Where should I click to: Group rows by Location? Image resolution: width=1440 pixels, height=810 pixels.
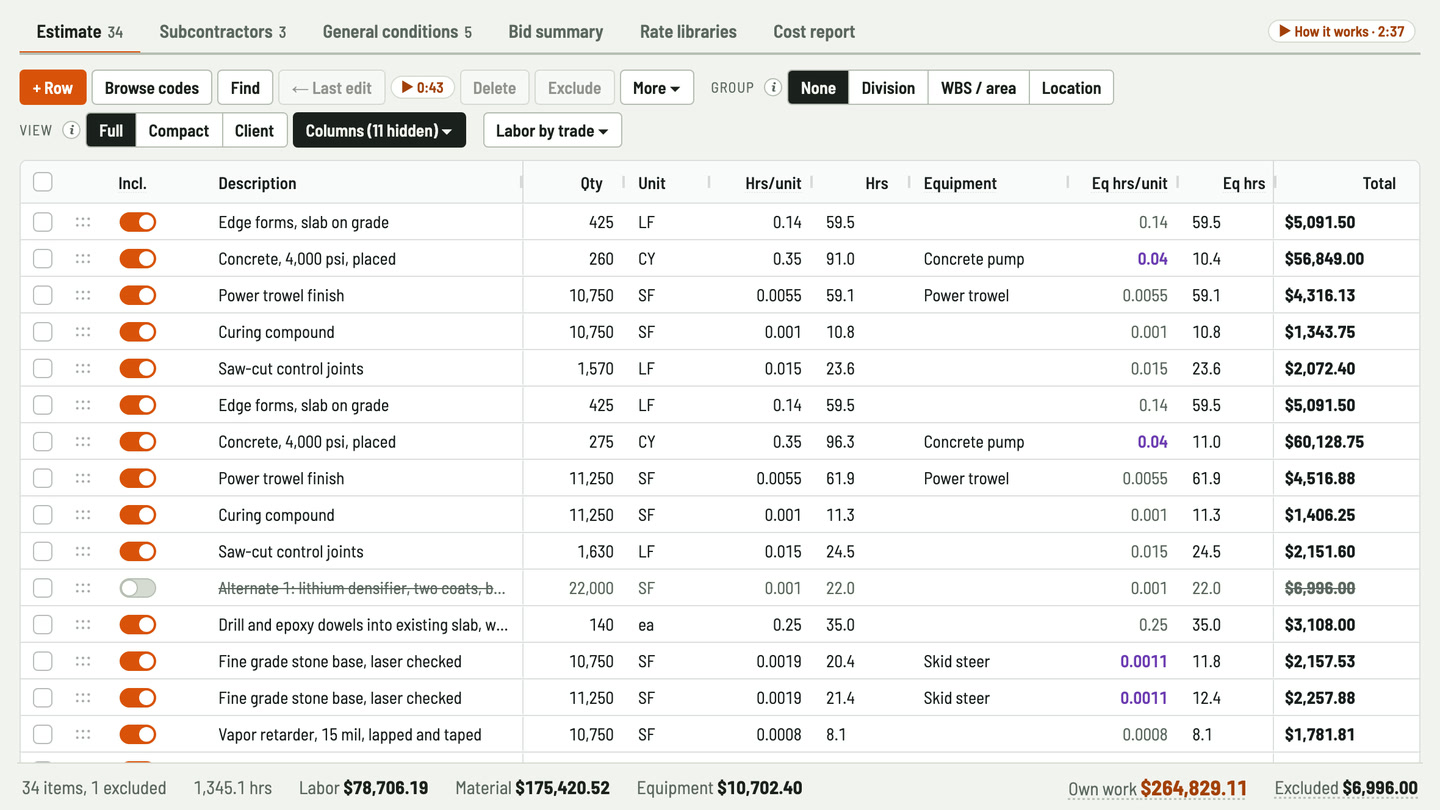coord(1071,88)
